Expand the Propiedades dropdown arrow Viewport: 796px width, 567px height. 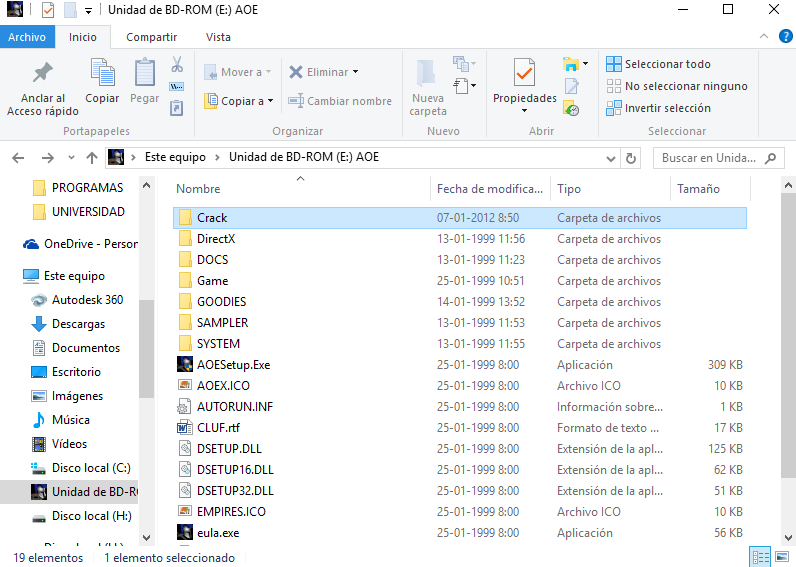524,111
